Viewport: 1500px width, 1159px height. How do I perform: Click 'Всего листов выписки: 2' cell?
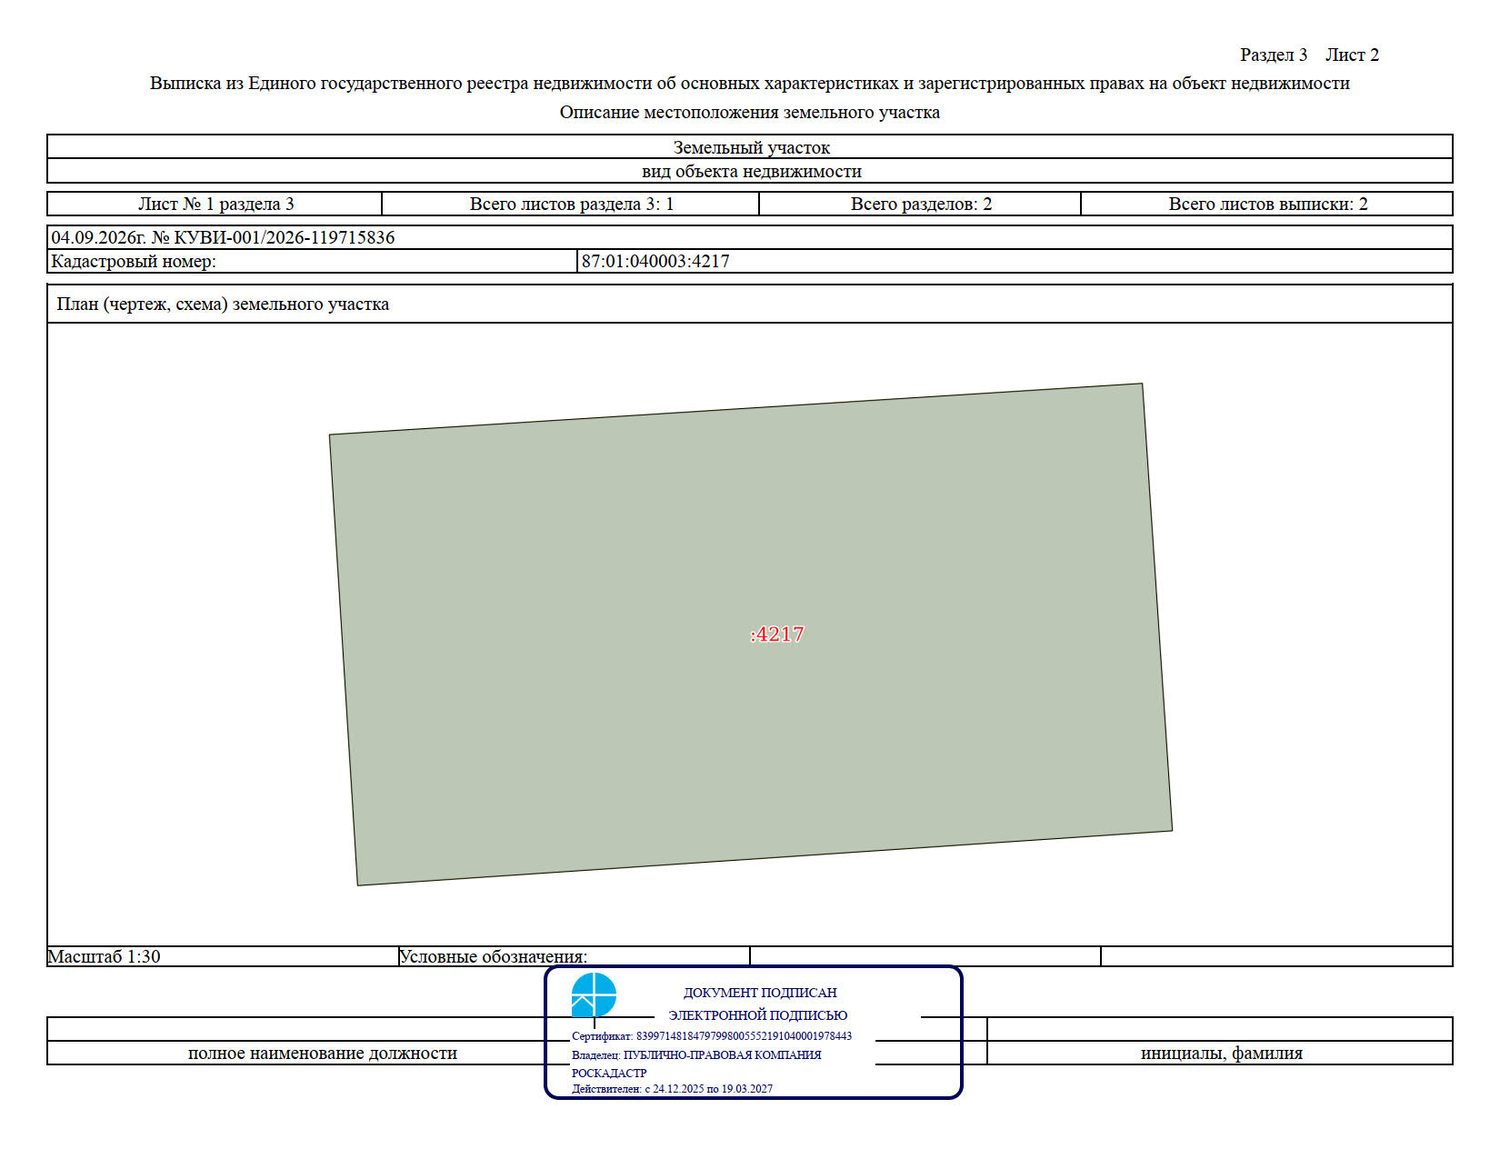(x=1267, y=204)
